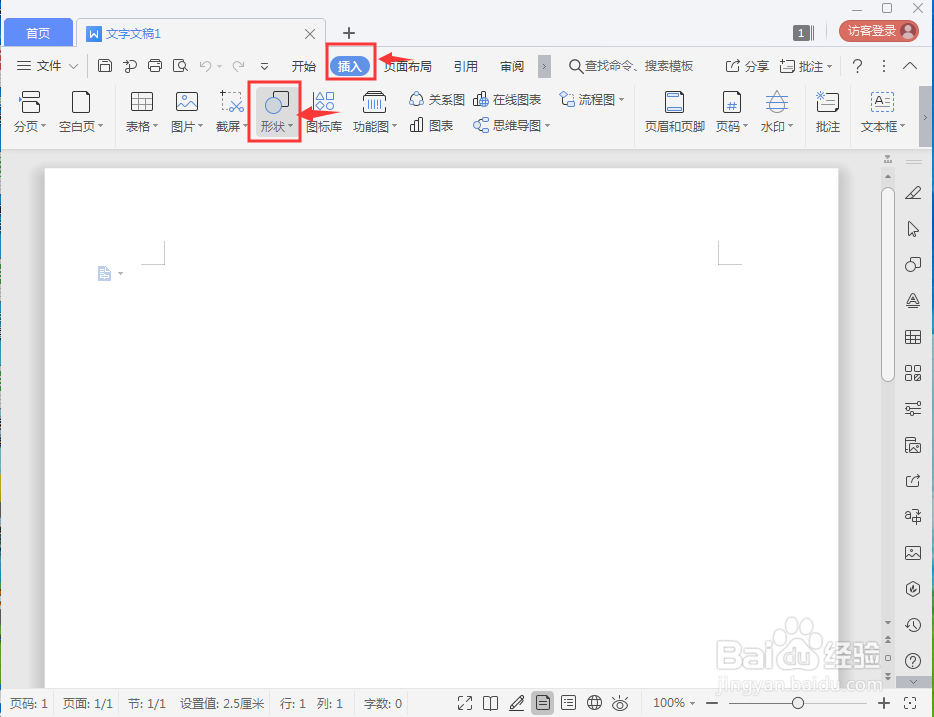Open the 水印 watermark tool

(777, 111)
